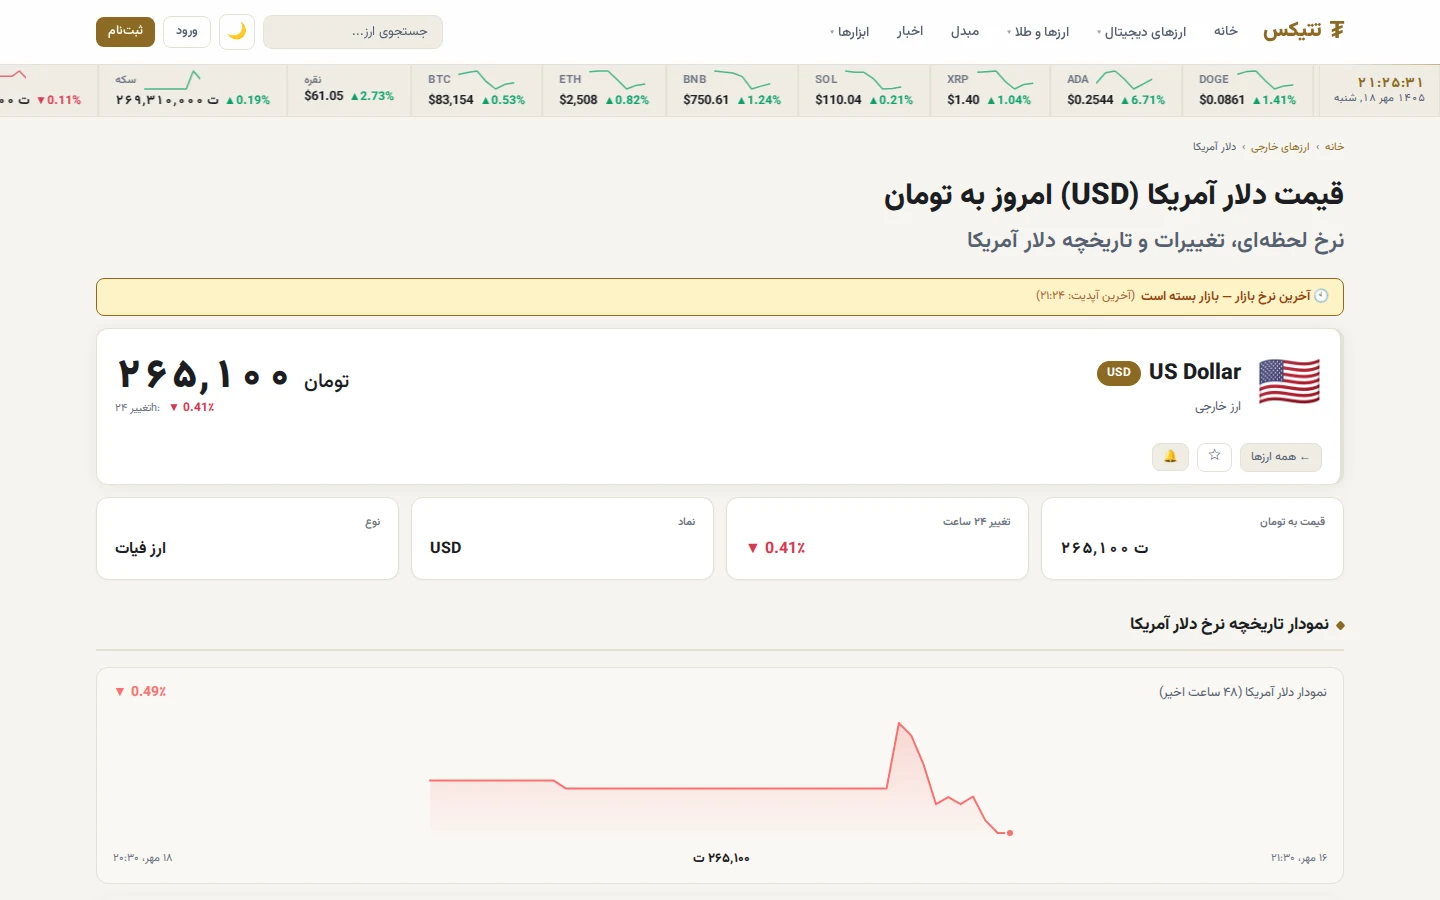This screenshot has height=900, width=1440.
Task: Open the ثبت‌نام register button
Action: point(125,31)
